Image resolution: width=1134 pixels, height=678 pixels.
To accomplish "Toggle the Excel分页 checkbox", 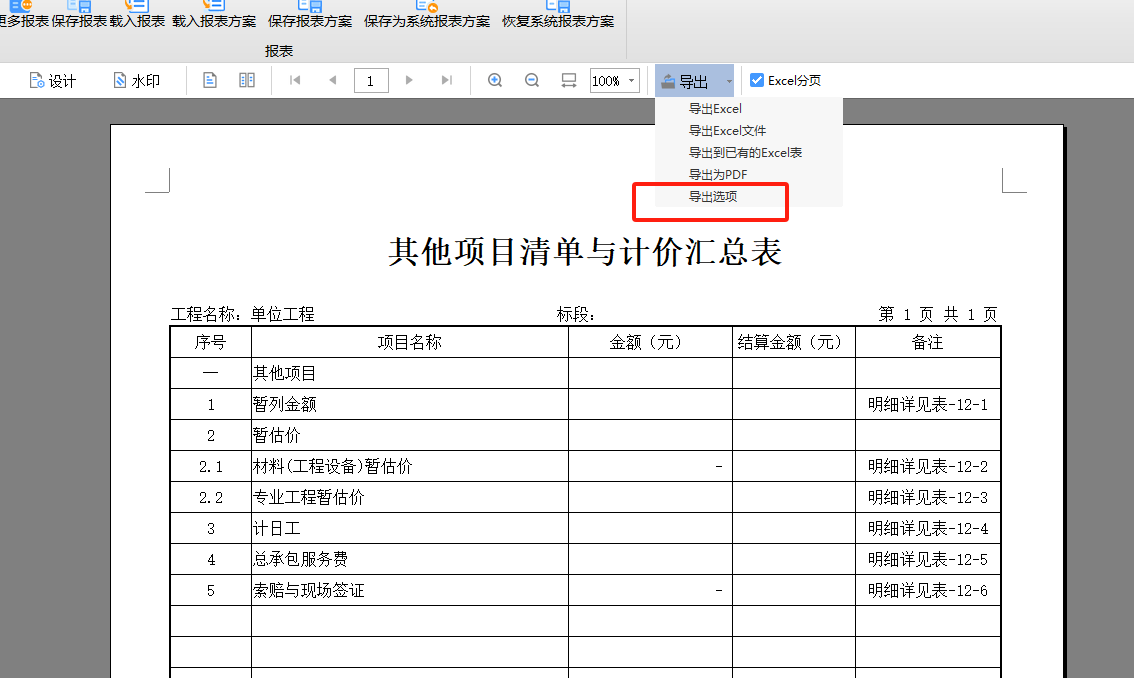I will (x=757, y=80).
